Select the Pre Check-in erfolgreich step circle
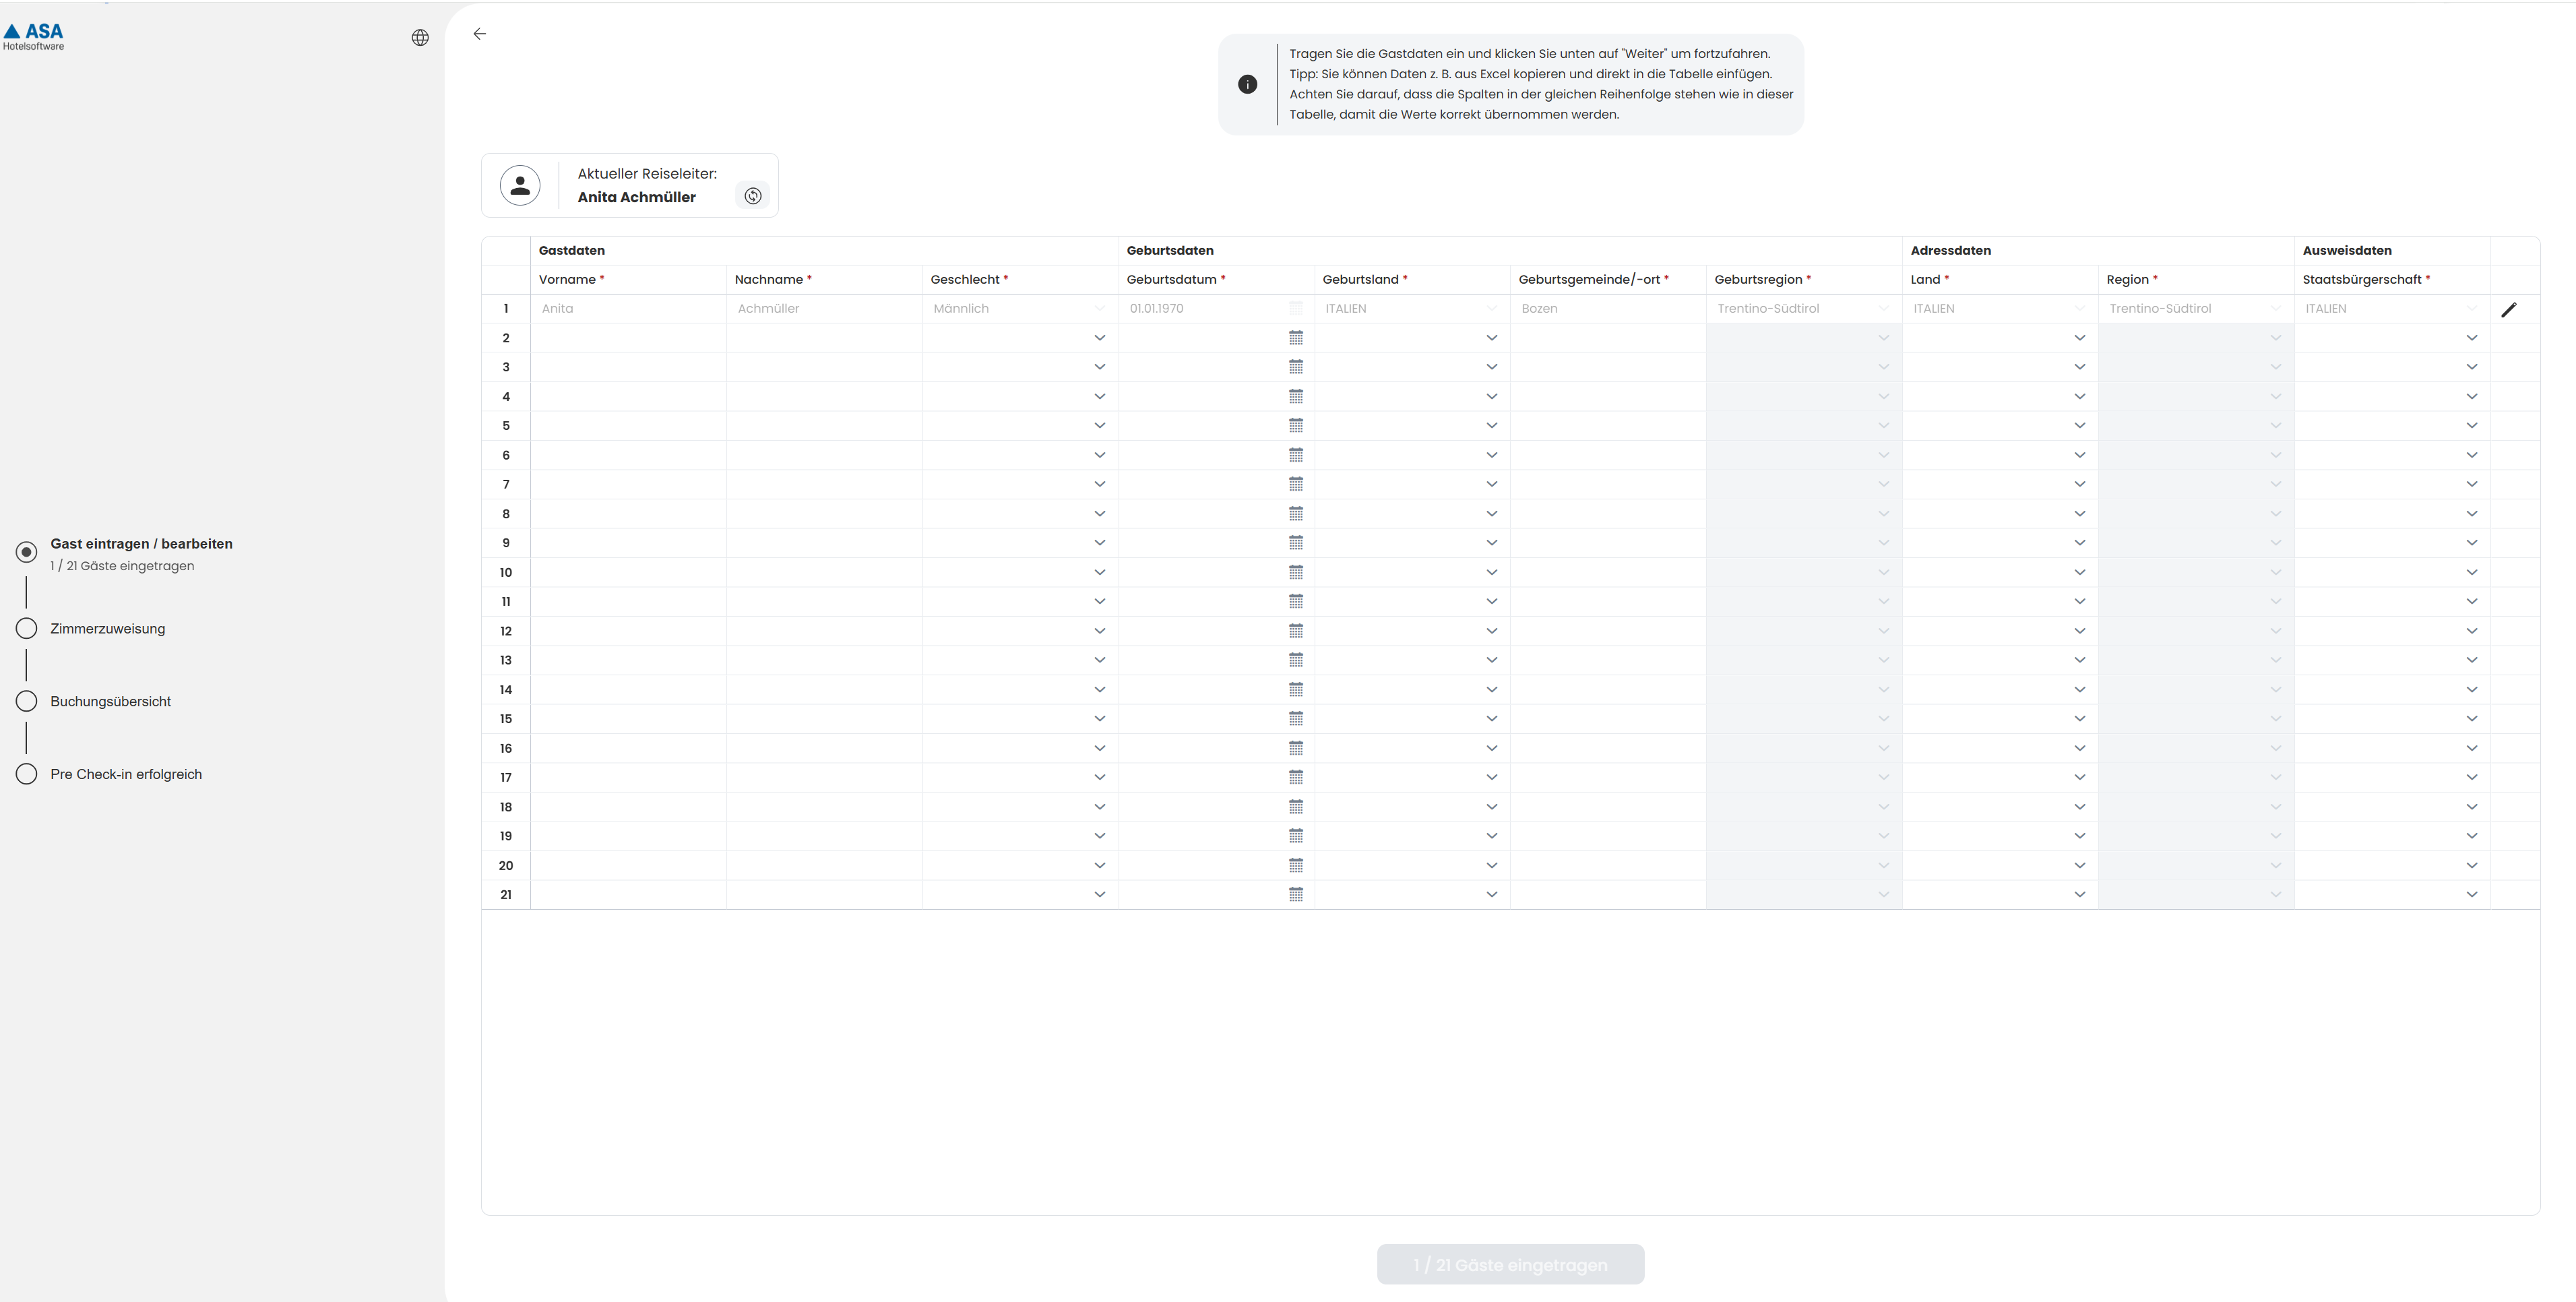The height and width of the screenshot is (1302, 2576). [x=27, y=774]
